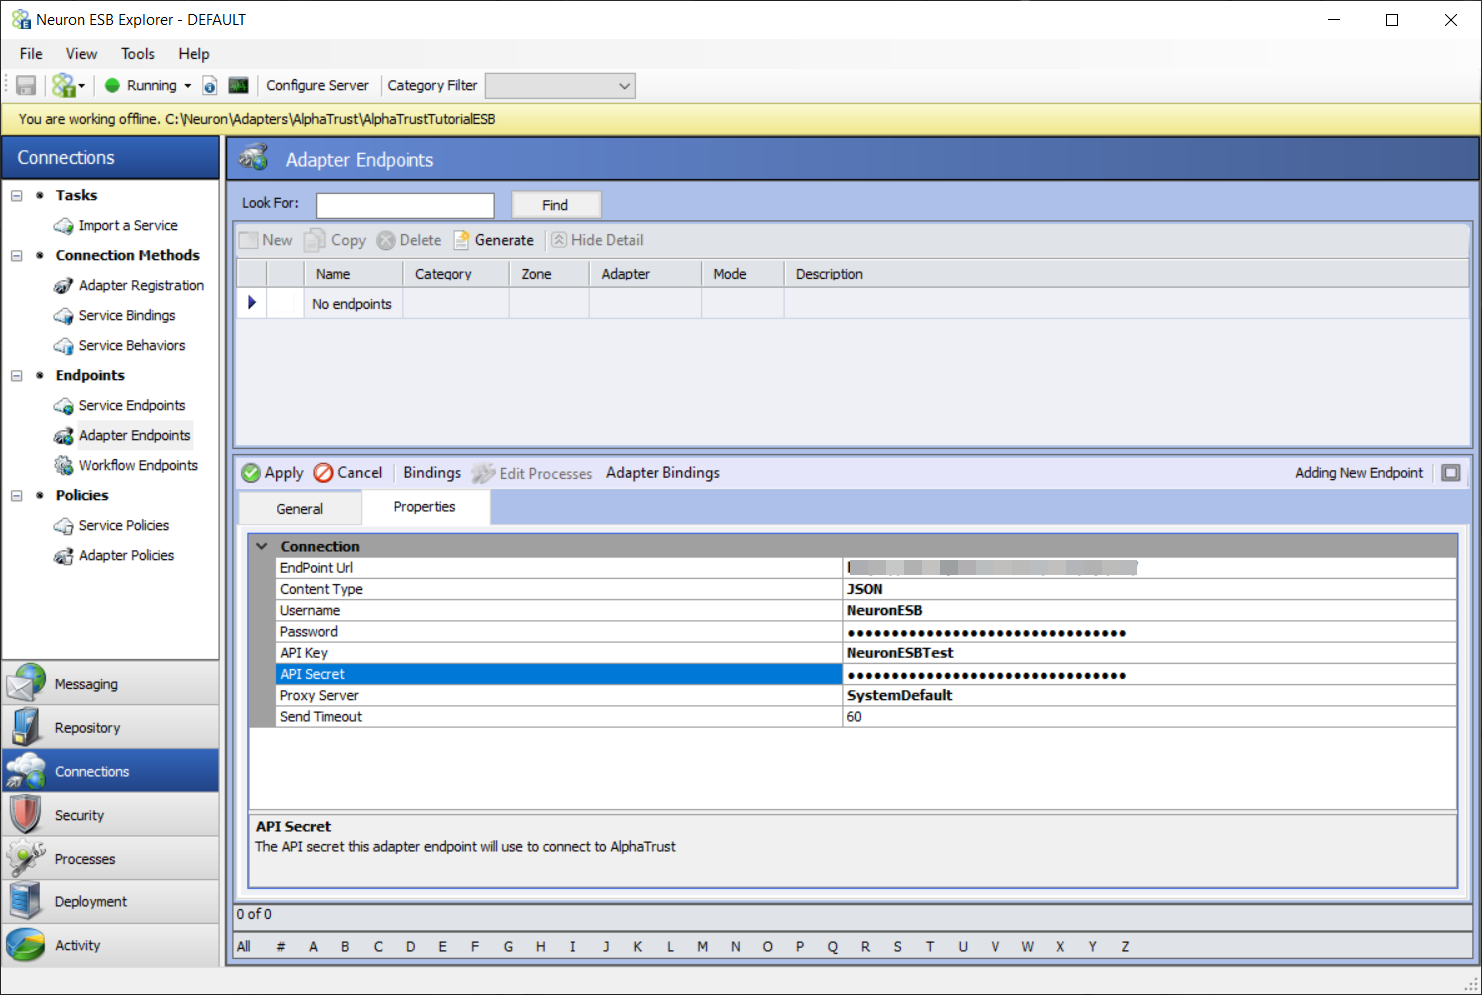Screen dimensions: 1482x995
Task: Select Import a Service in the tree
Action: pos(128,226)
